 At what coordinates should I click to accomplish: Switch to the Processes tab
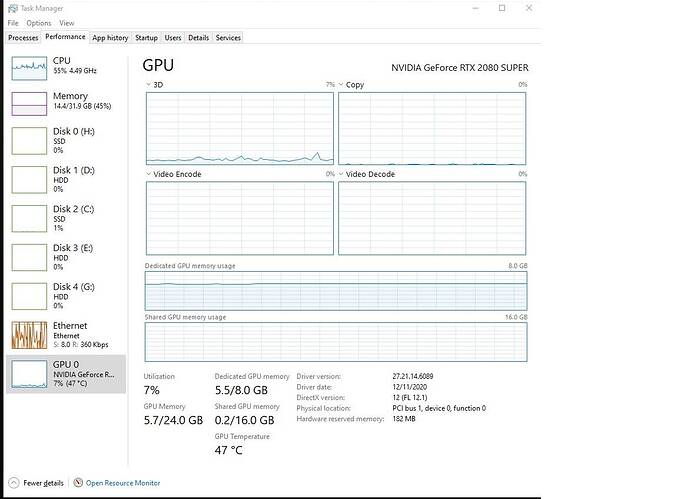point(23,37)
